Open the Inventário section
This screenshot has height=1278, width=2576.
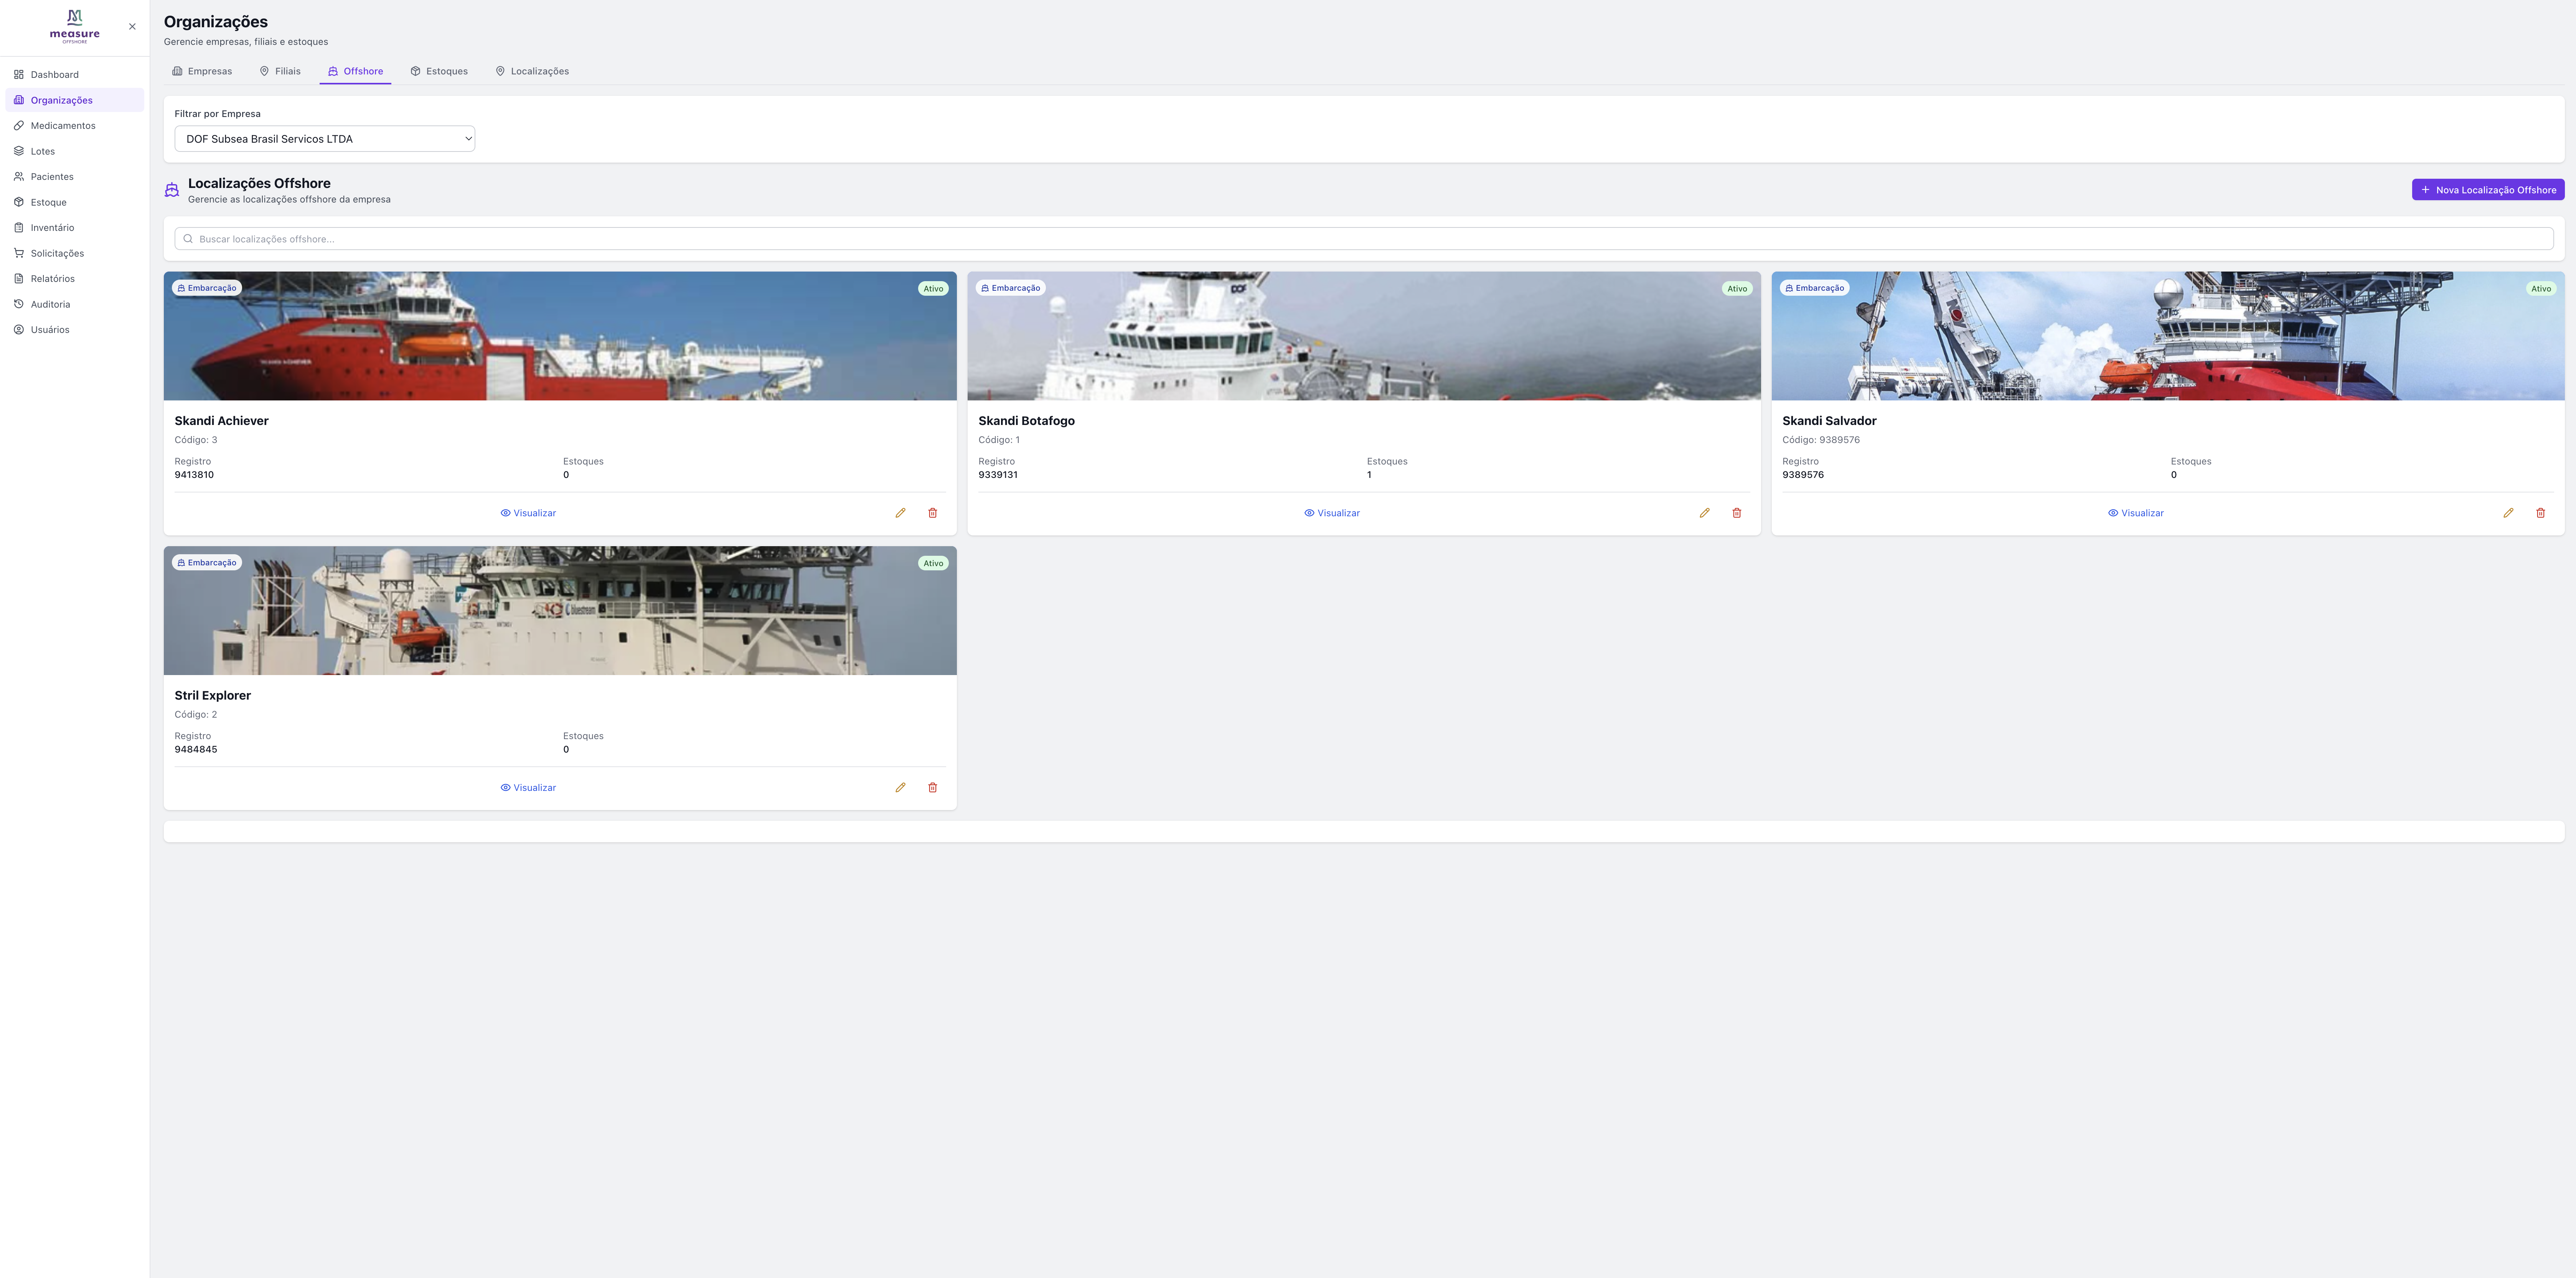click(x=52, y=227)
